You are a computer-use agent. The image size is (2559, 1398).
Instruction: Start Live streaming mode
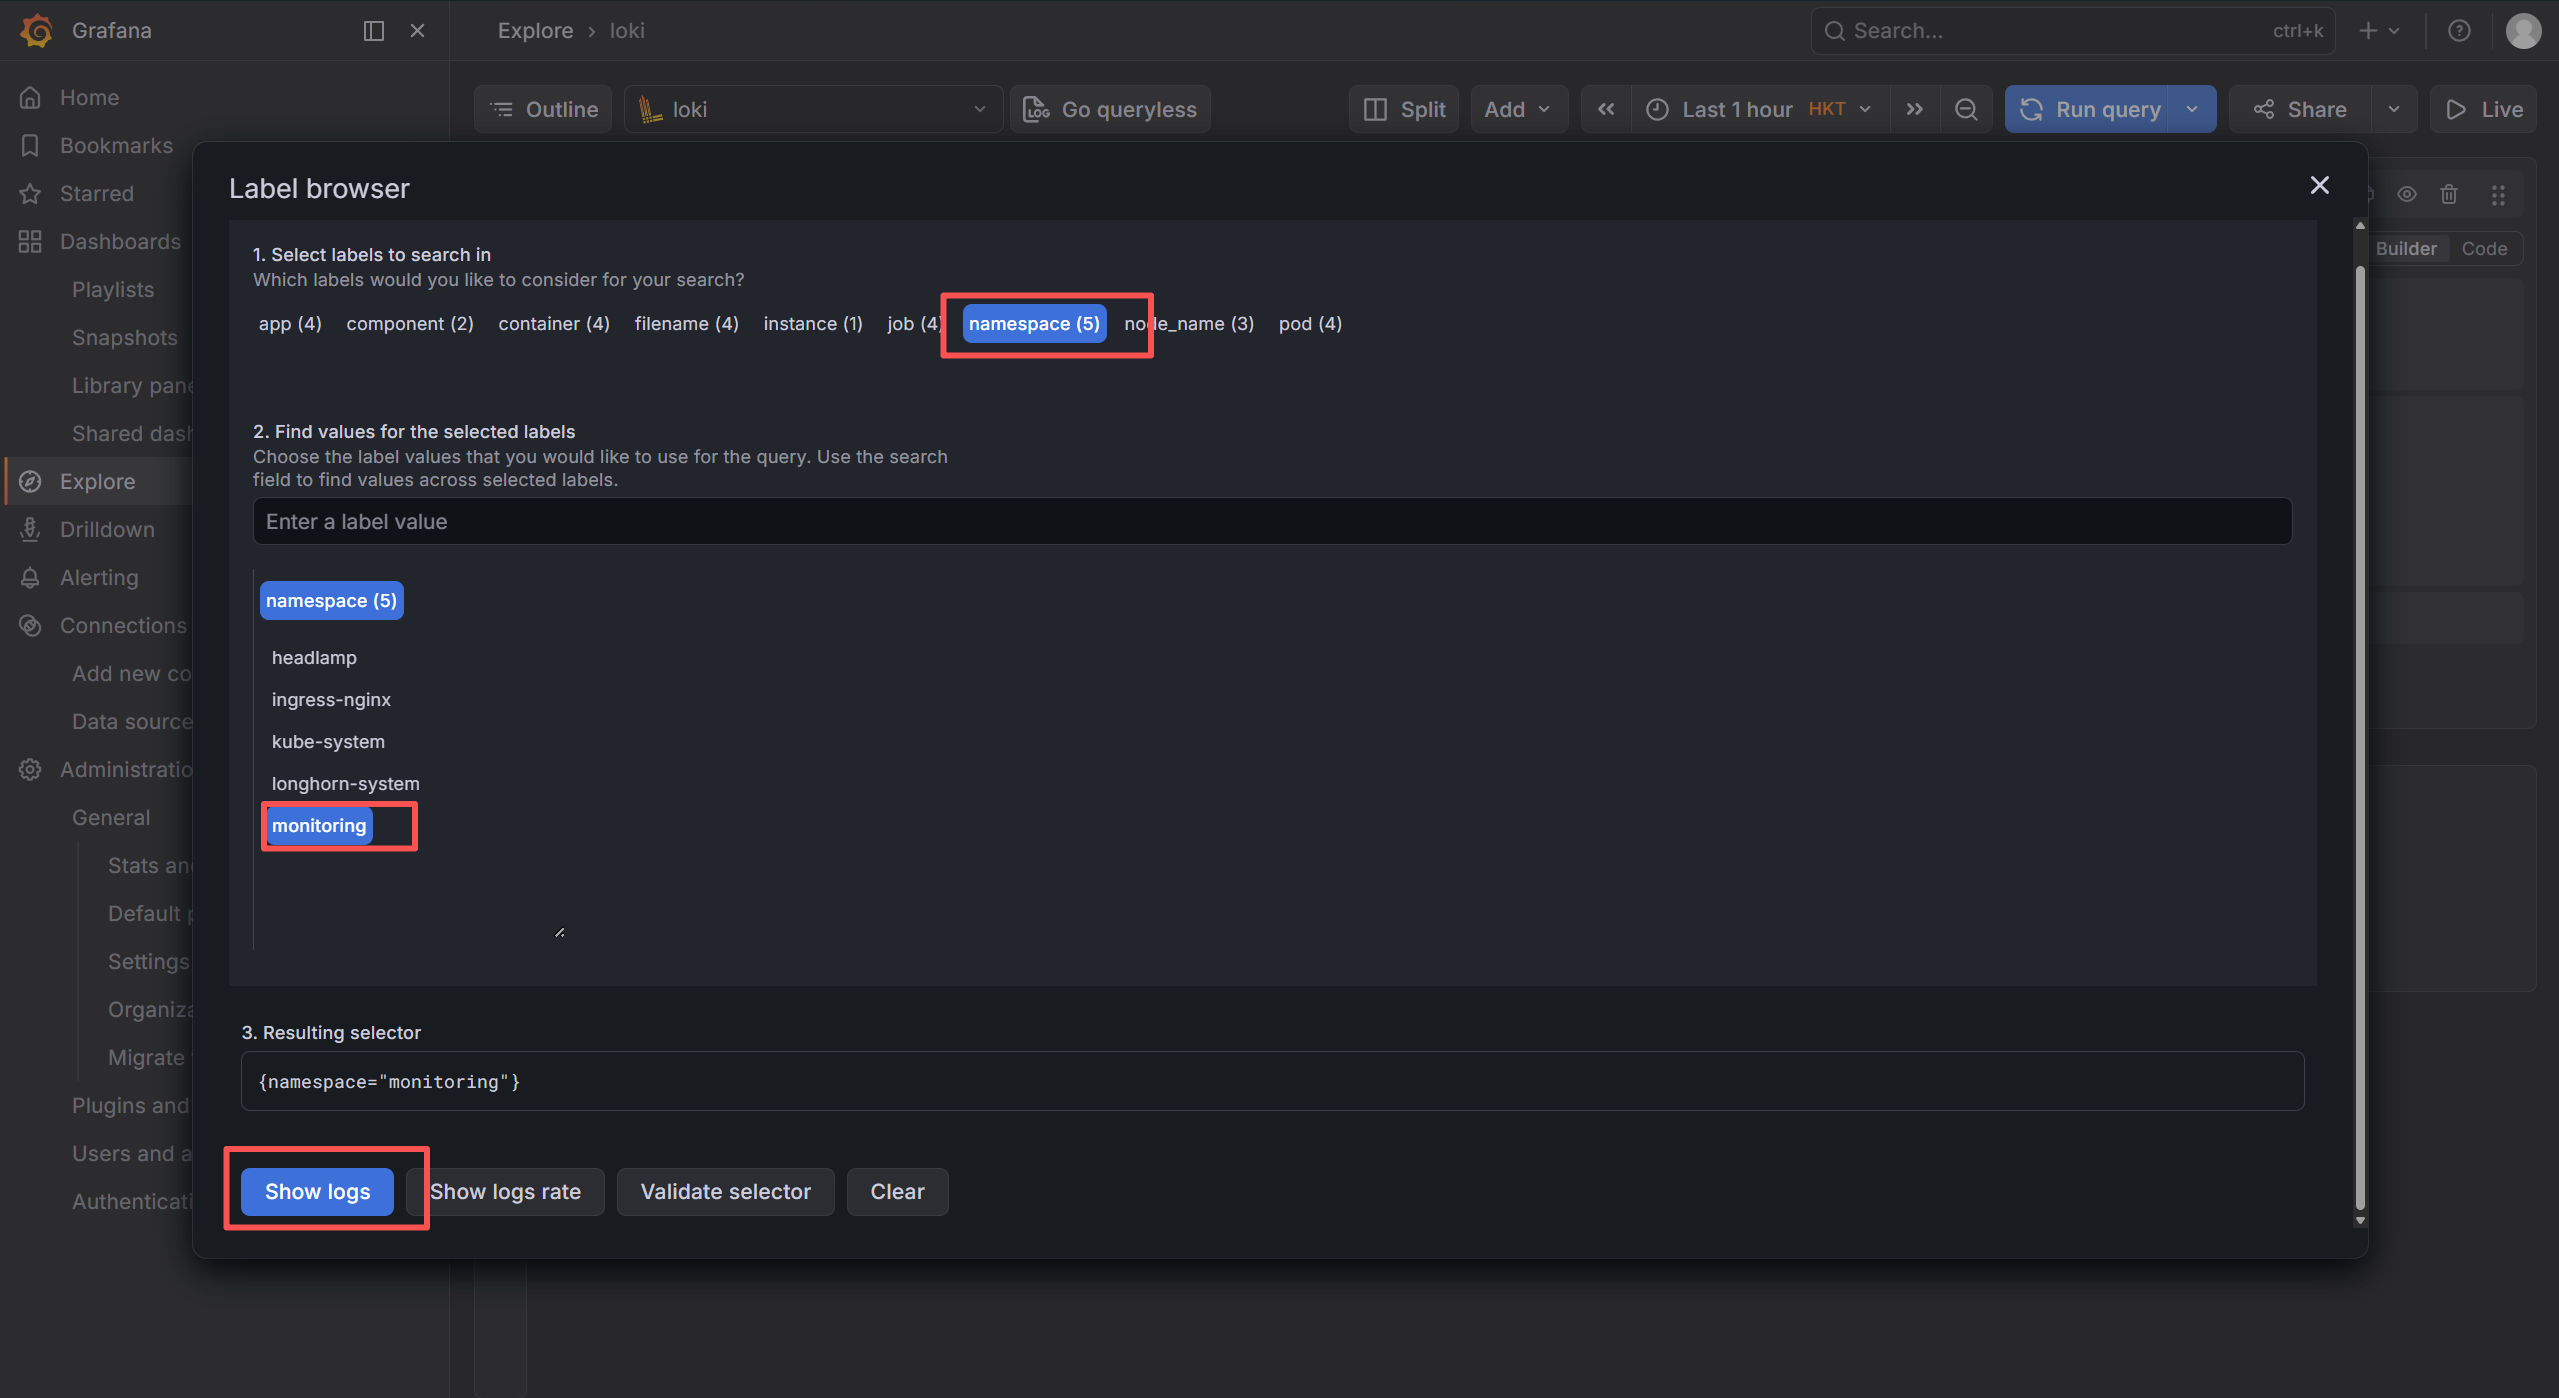click(x=2484, y=109)
